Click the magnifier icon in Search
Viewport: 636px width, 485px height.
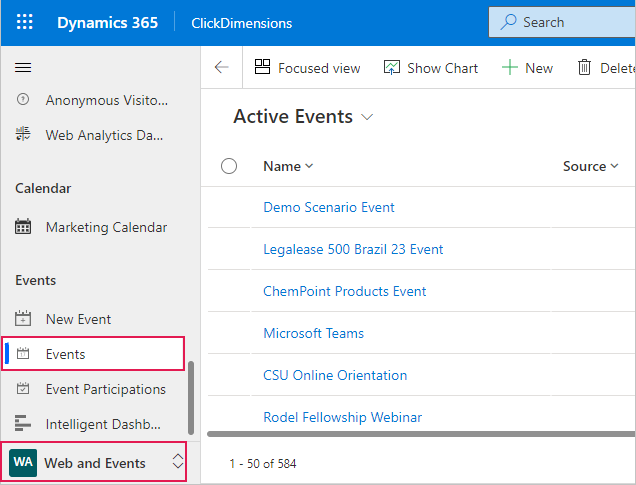508,22
